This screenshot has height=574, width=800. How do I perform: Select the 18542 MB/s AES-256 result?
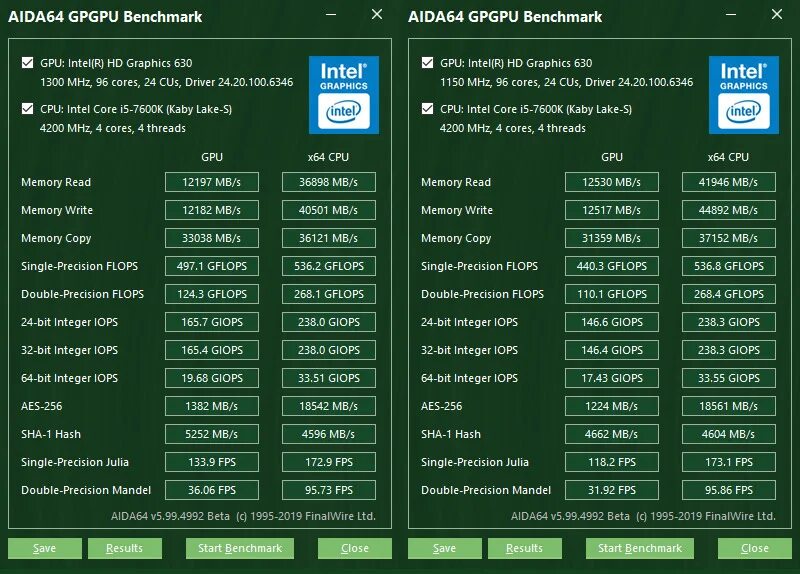329,406
